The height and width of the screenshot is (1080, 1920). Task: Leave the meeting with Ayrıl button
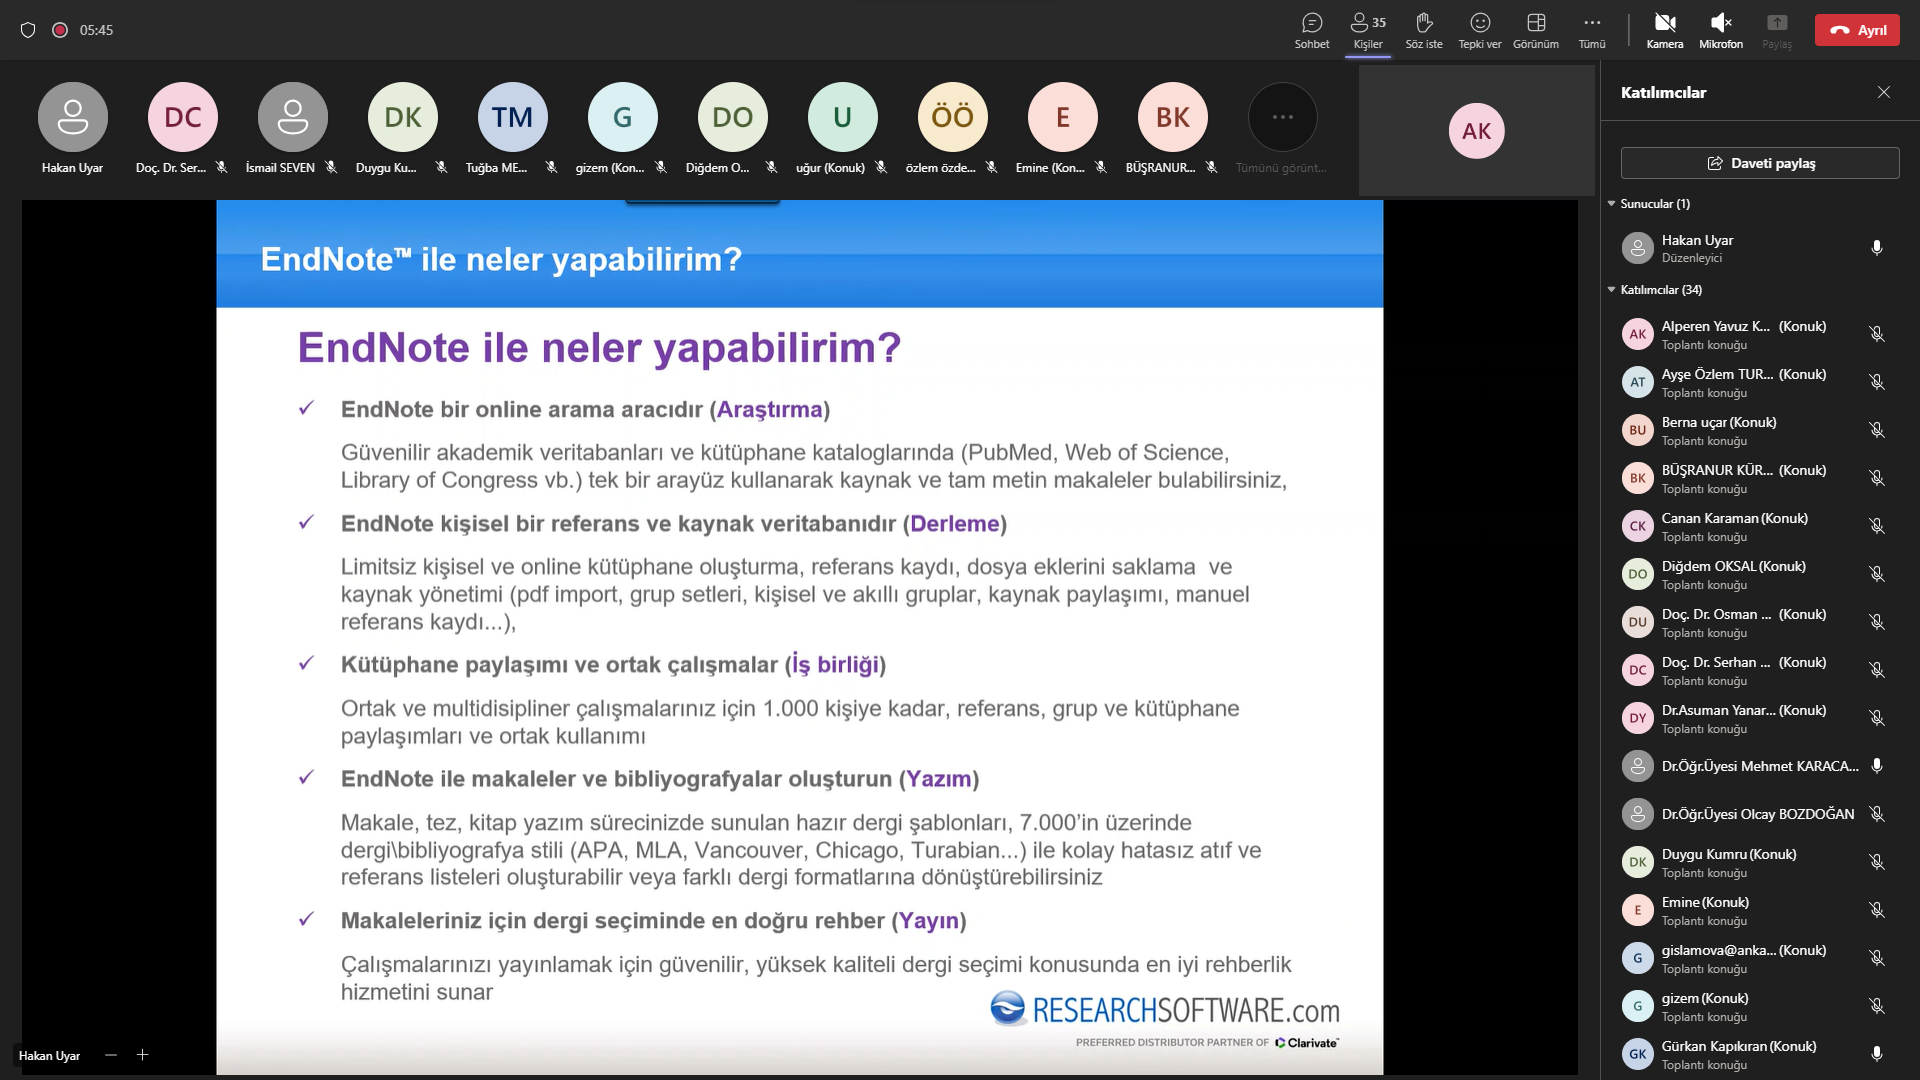click(1857, 30)
